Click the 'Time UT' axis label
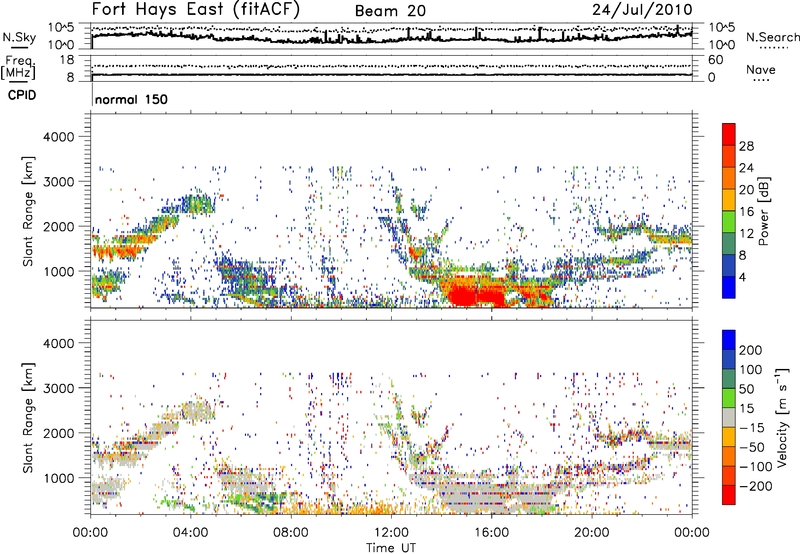Image resolution: width=800 pixels, height=554 pixels. tap(391, 548)
